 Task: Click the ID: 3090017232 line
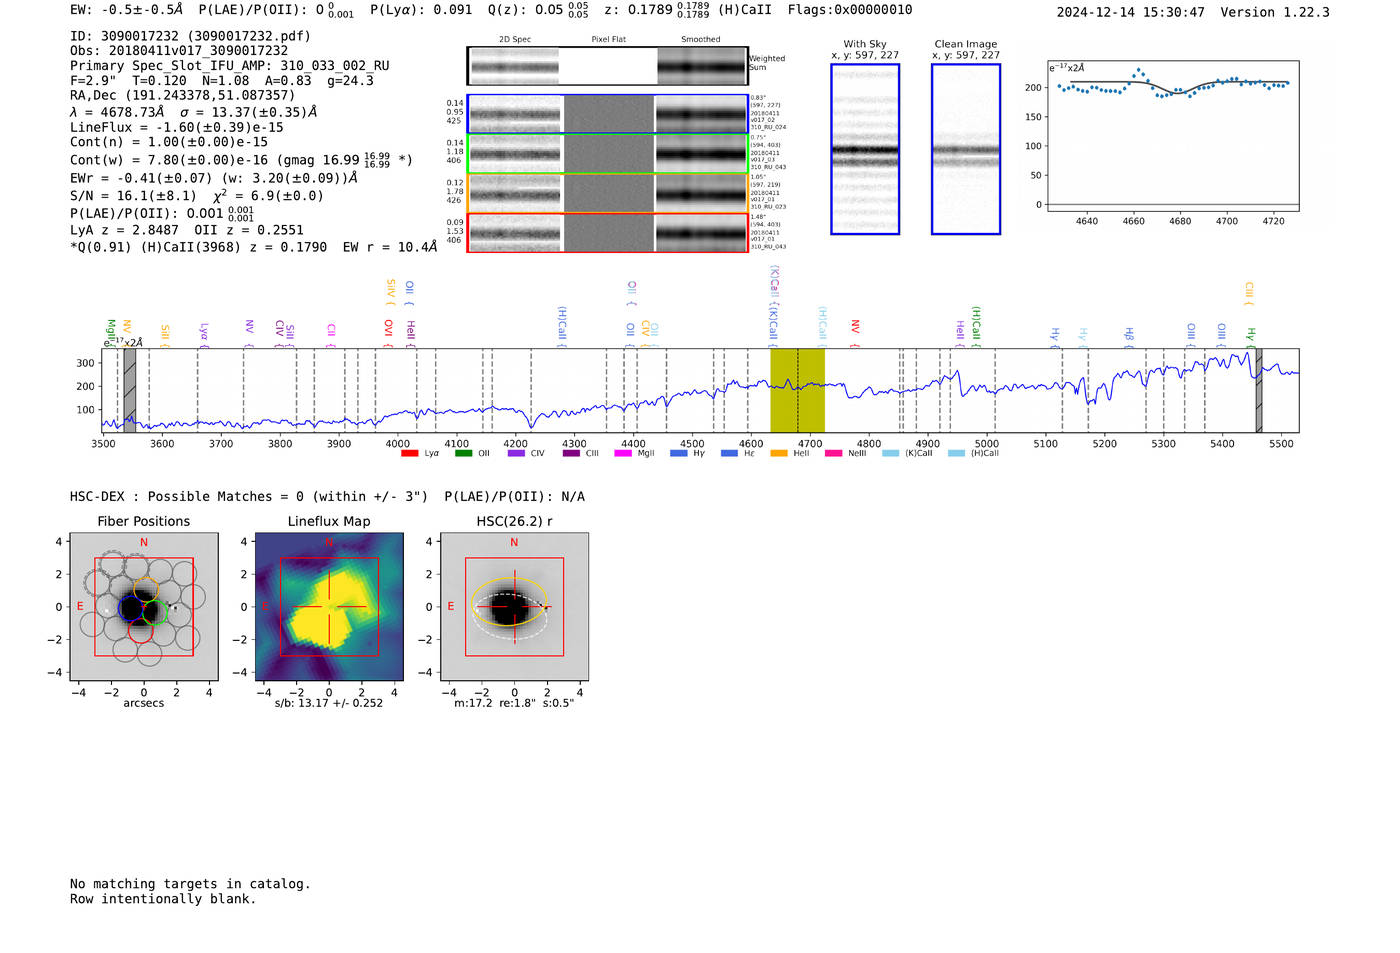(190, 36)
